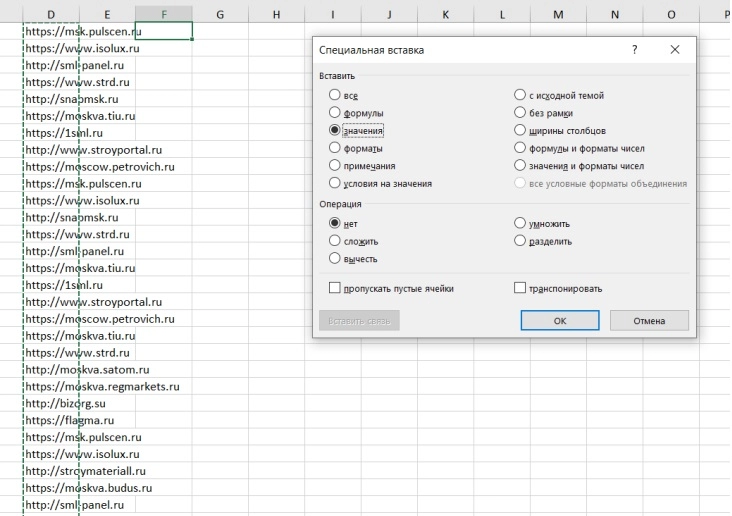This screenshot has height=516, width=732.
Task: Choose 'примечания' paste option
Action: point(334,166)
